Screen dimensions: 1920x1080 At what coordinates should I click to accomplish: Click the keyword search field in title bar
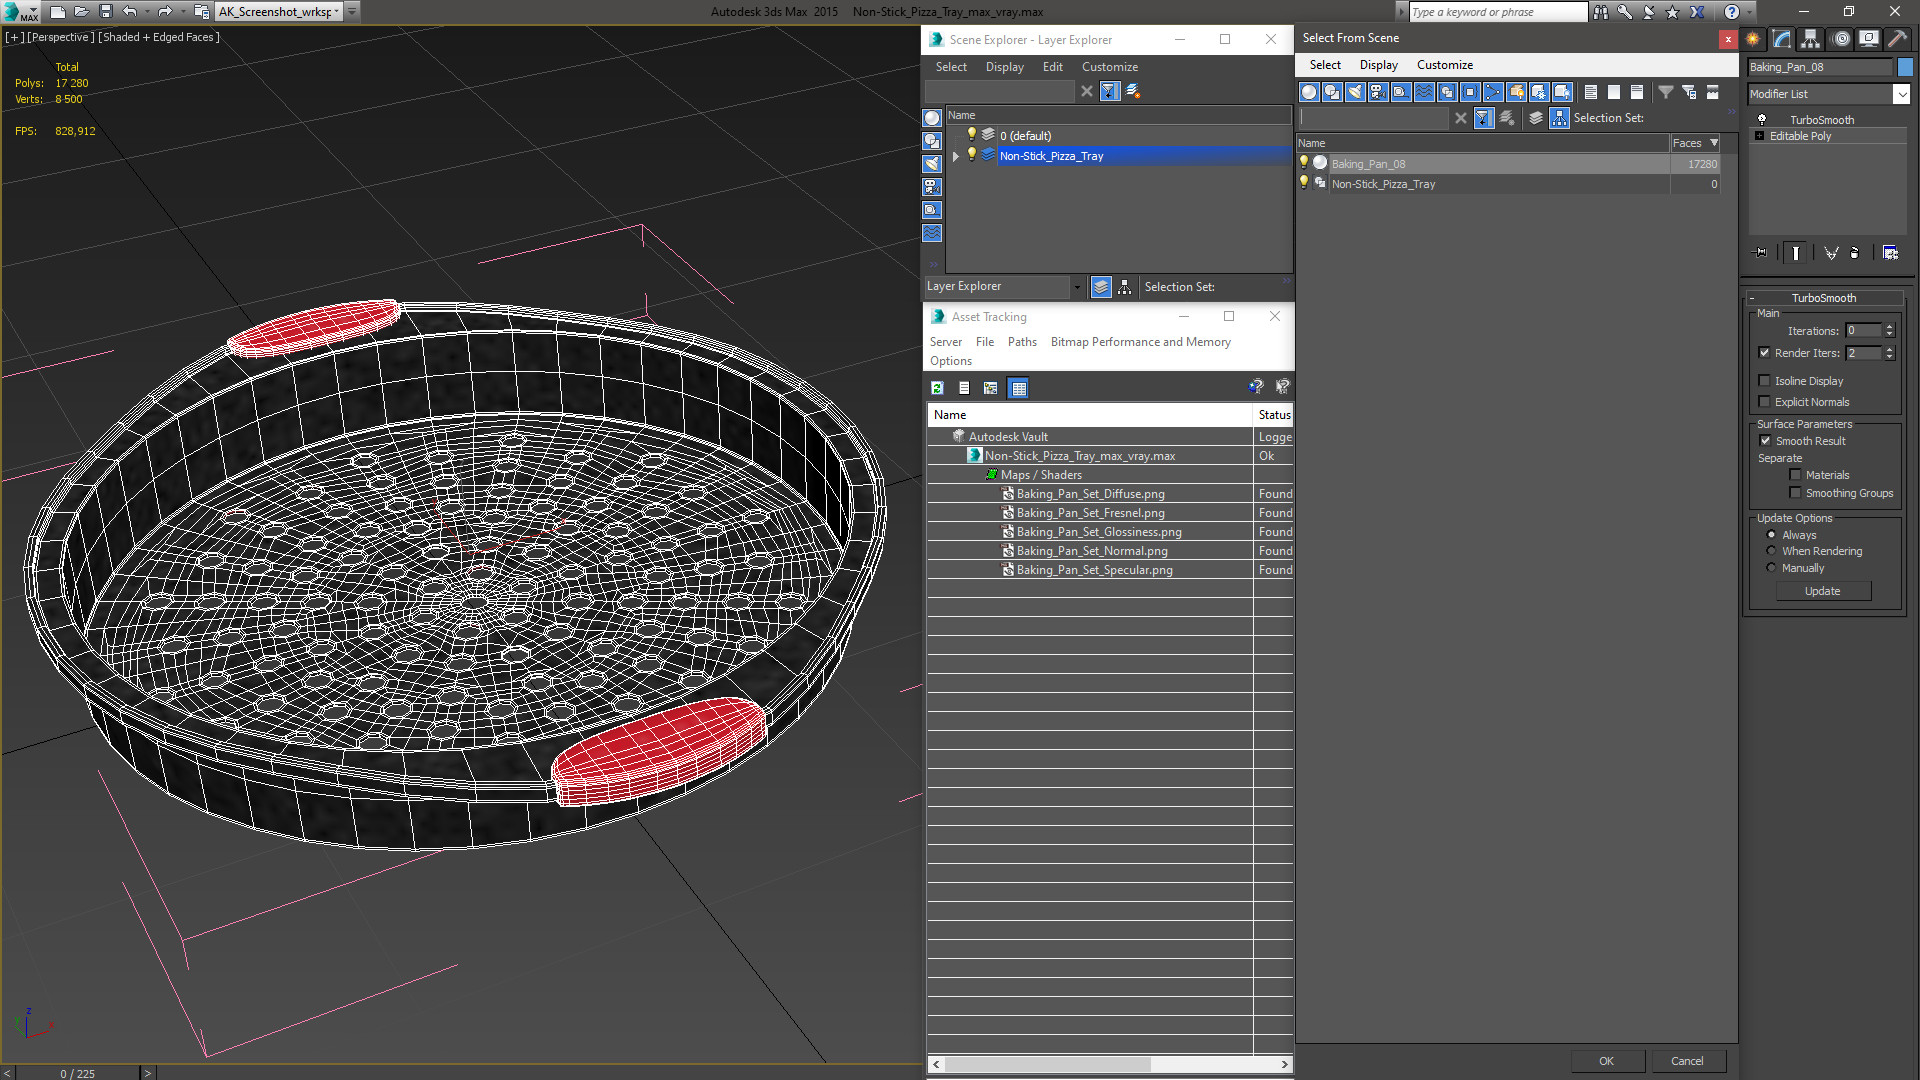tap(1497, 12)
